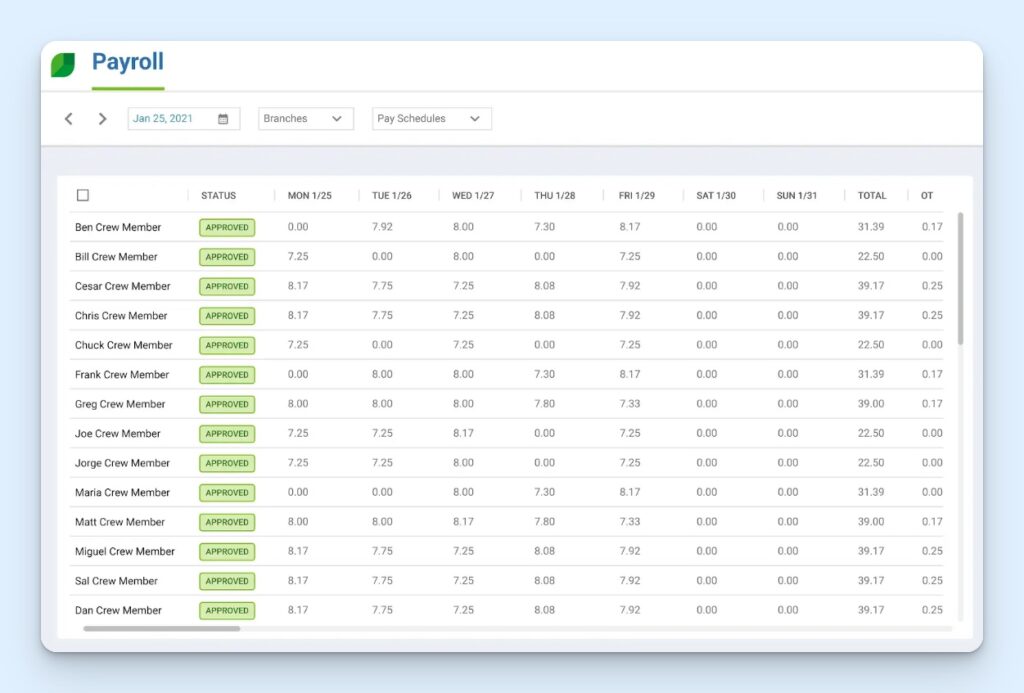The height and width of the screenshot is (693, 1024).
Task: Toggle the select-all checkbox in header
Action: (83, 195)
